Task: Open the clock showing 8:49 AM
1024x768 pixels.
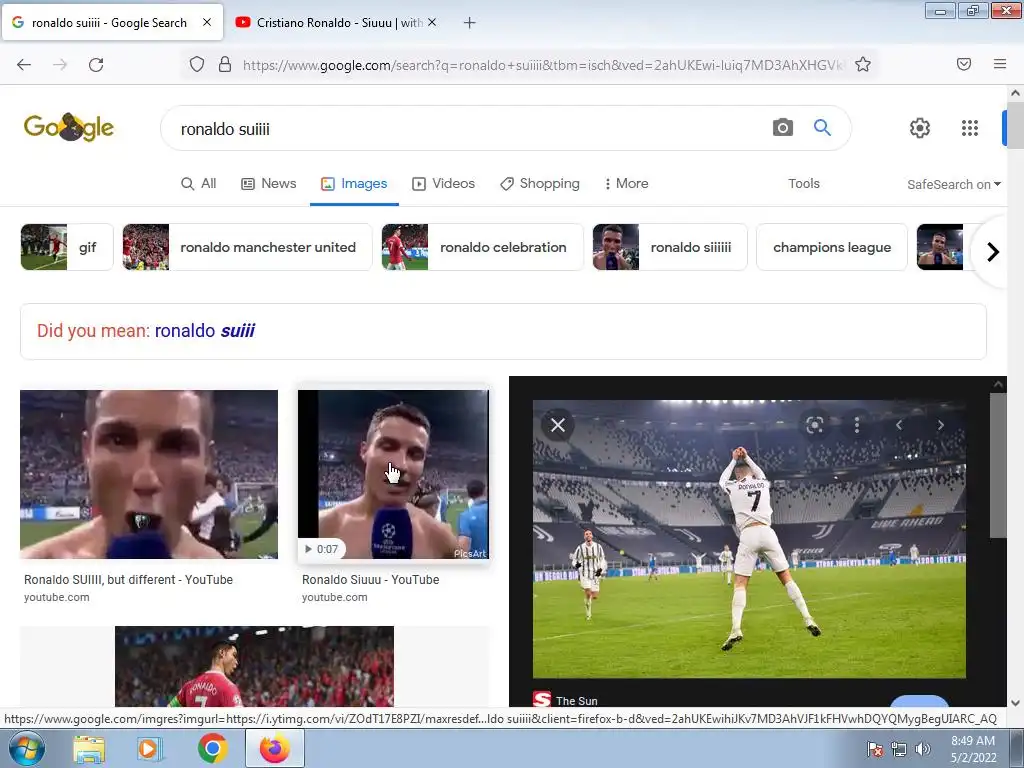Action: tap(973, 749)
